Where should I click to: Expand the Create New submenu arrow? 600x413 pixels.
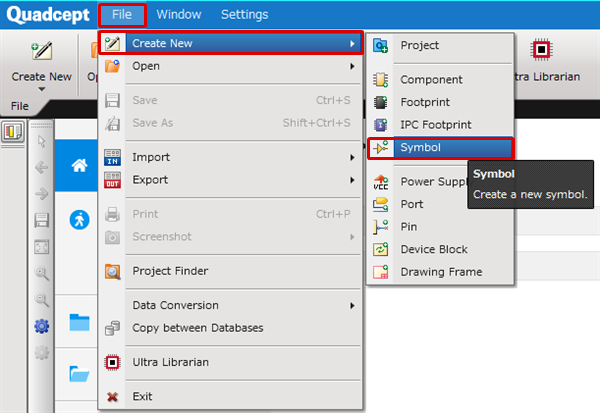[x=352, y=44]
